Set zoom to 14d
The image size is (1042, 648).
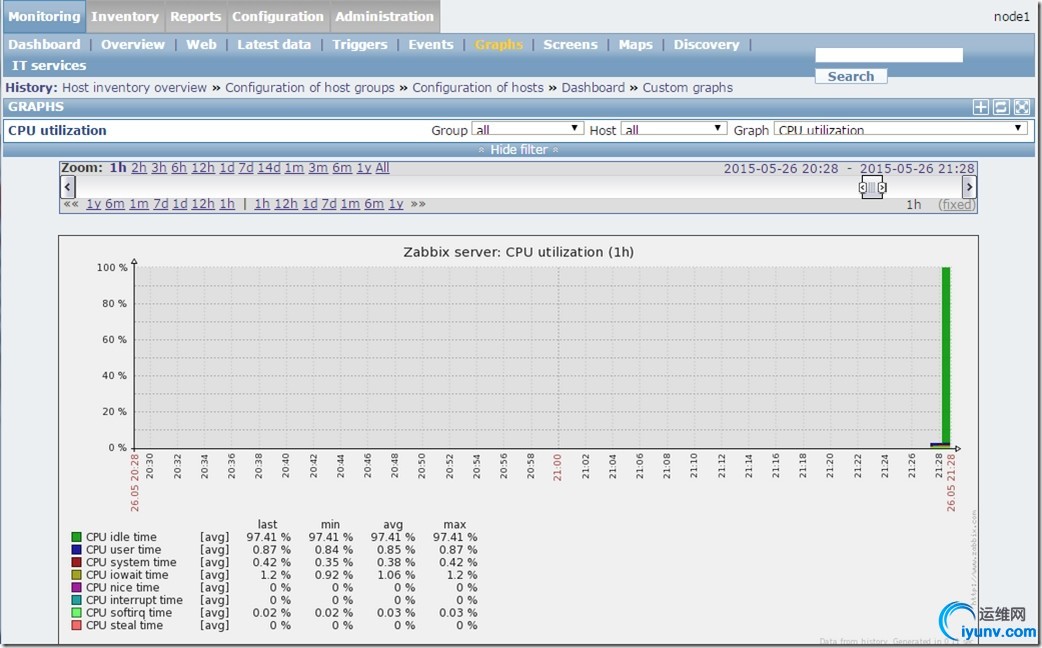pos(268,168)
